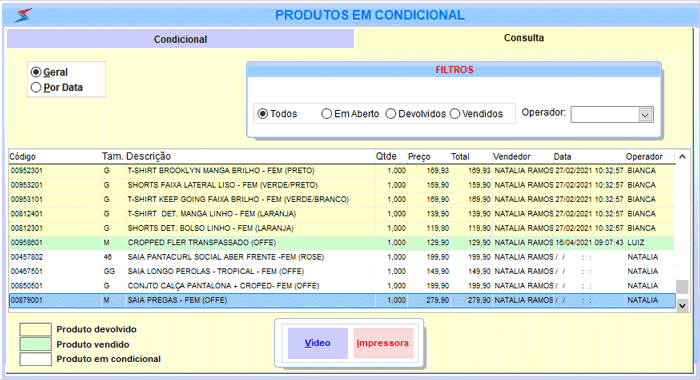Image resolution: width=700 pixels, height=380 pixels.
Task: Click the Produto devolvido legend label
Action: pos(96,330)
